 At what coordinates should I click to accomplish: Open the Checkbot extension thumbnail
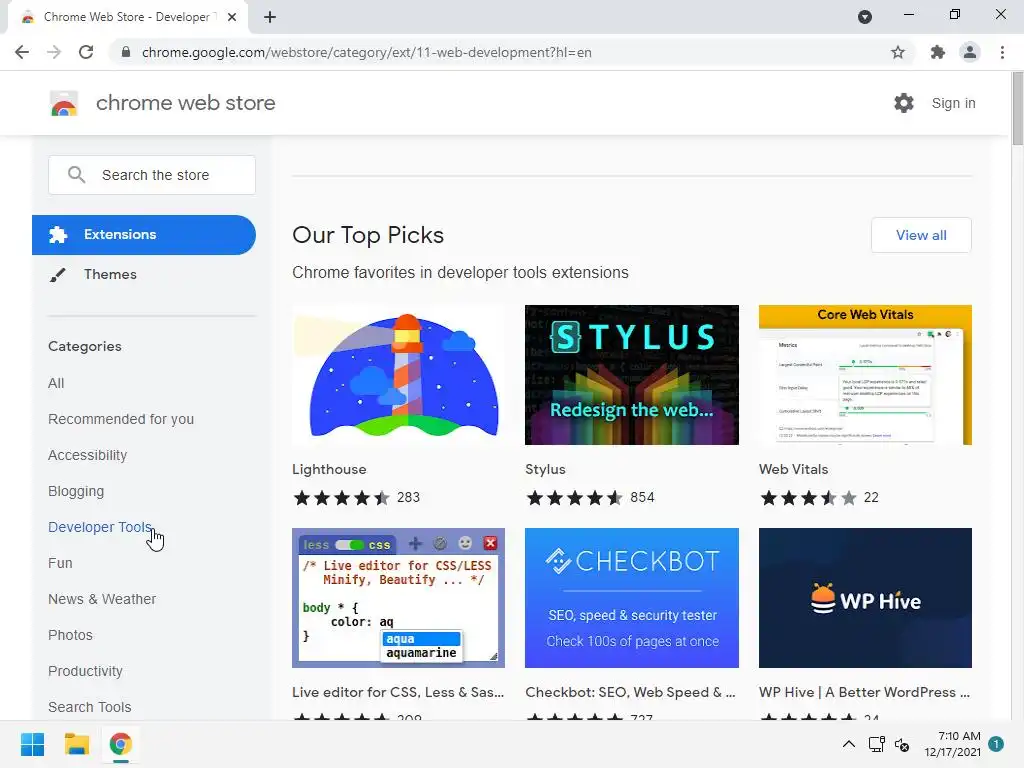pyautogui.click(x=632, y=598)
